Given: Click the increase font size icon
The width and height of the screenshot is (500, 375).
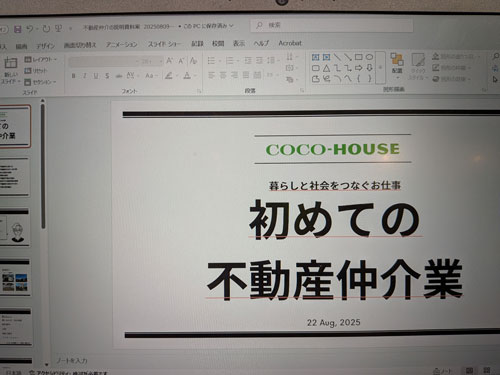Looking at the screenshot, I should point(169,61).
